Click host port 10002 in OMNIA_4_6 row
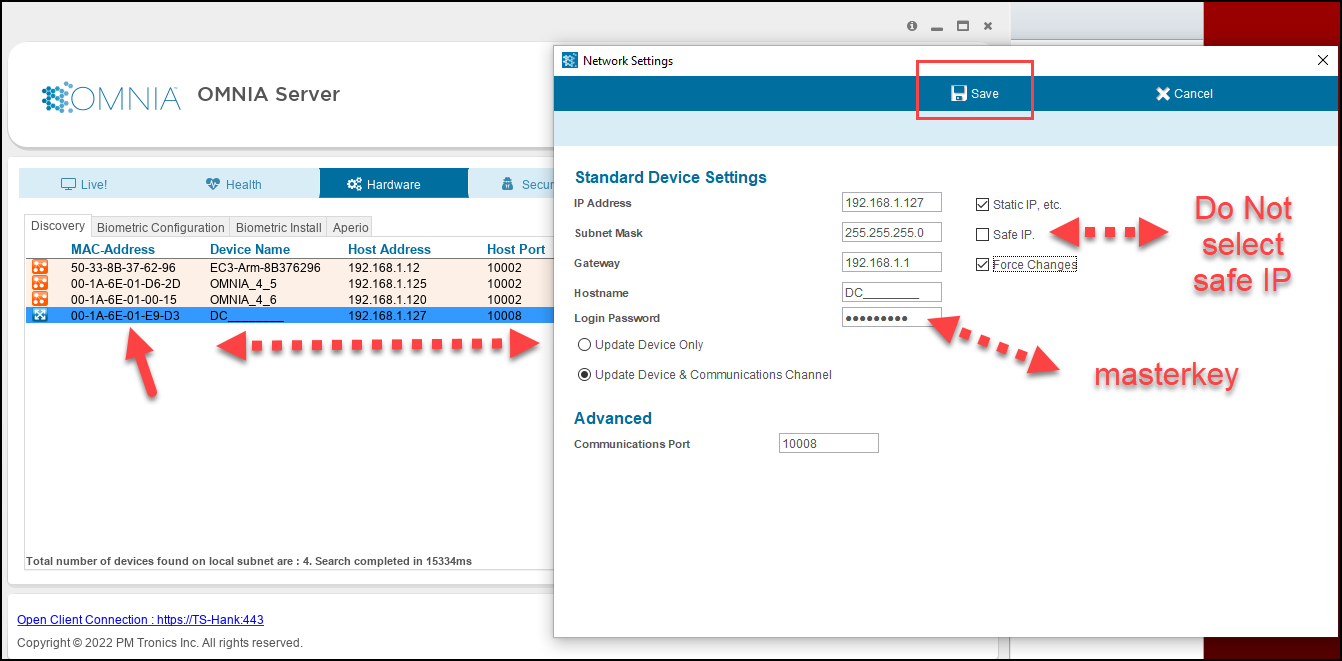Screen dimensions: 1342x661 [x=505, y=299]
